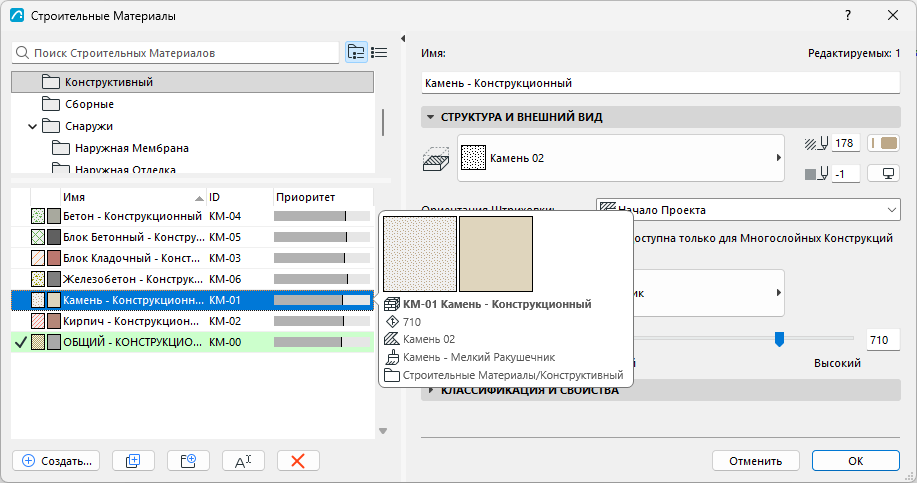Select Блок Кладочный KM-03 row

click(x=192, y=258)
